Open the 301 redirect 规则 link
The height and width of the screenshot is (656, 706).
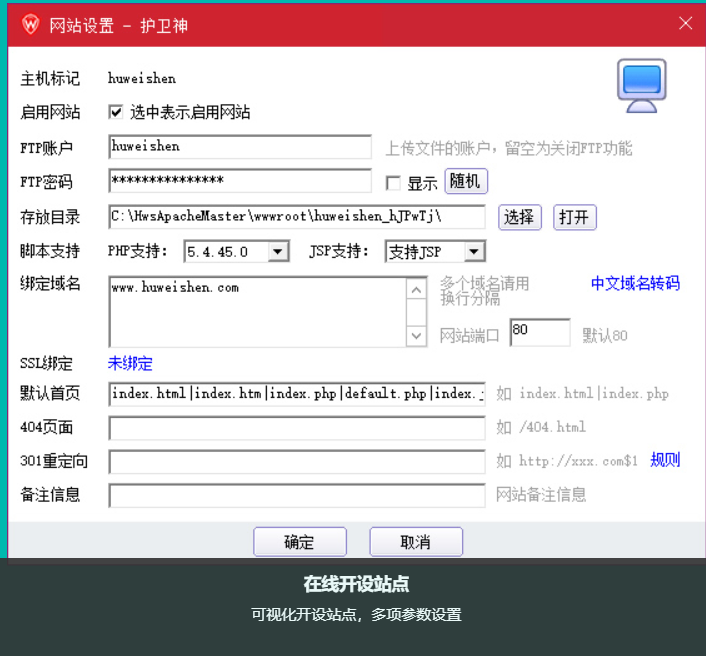665,460
